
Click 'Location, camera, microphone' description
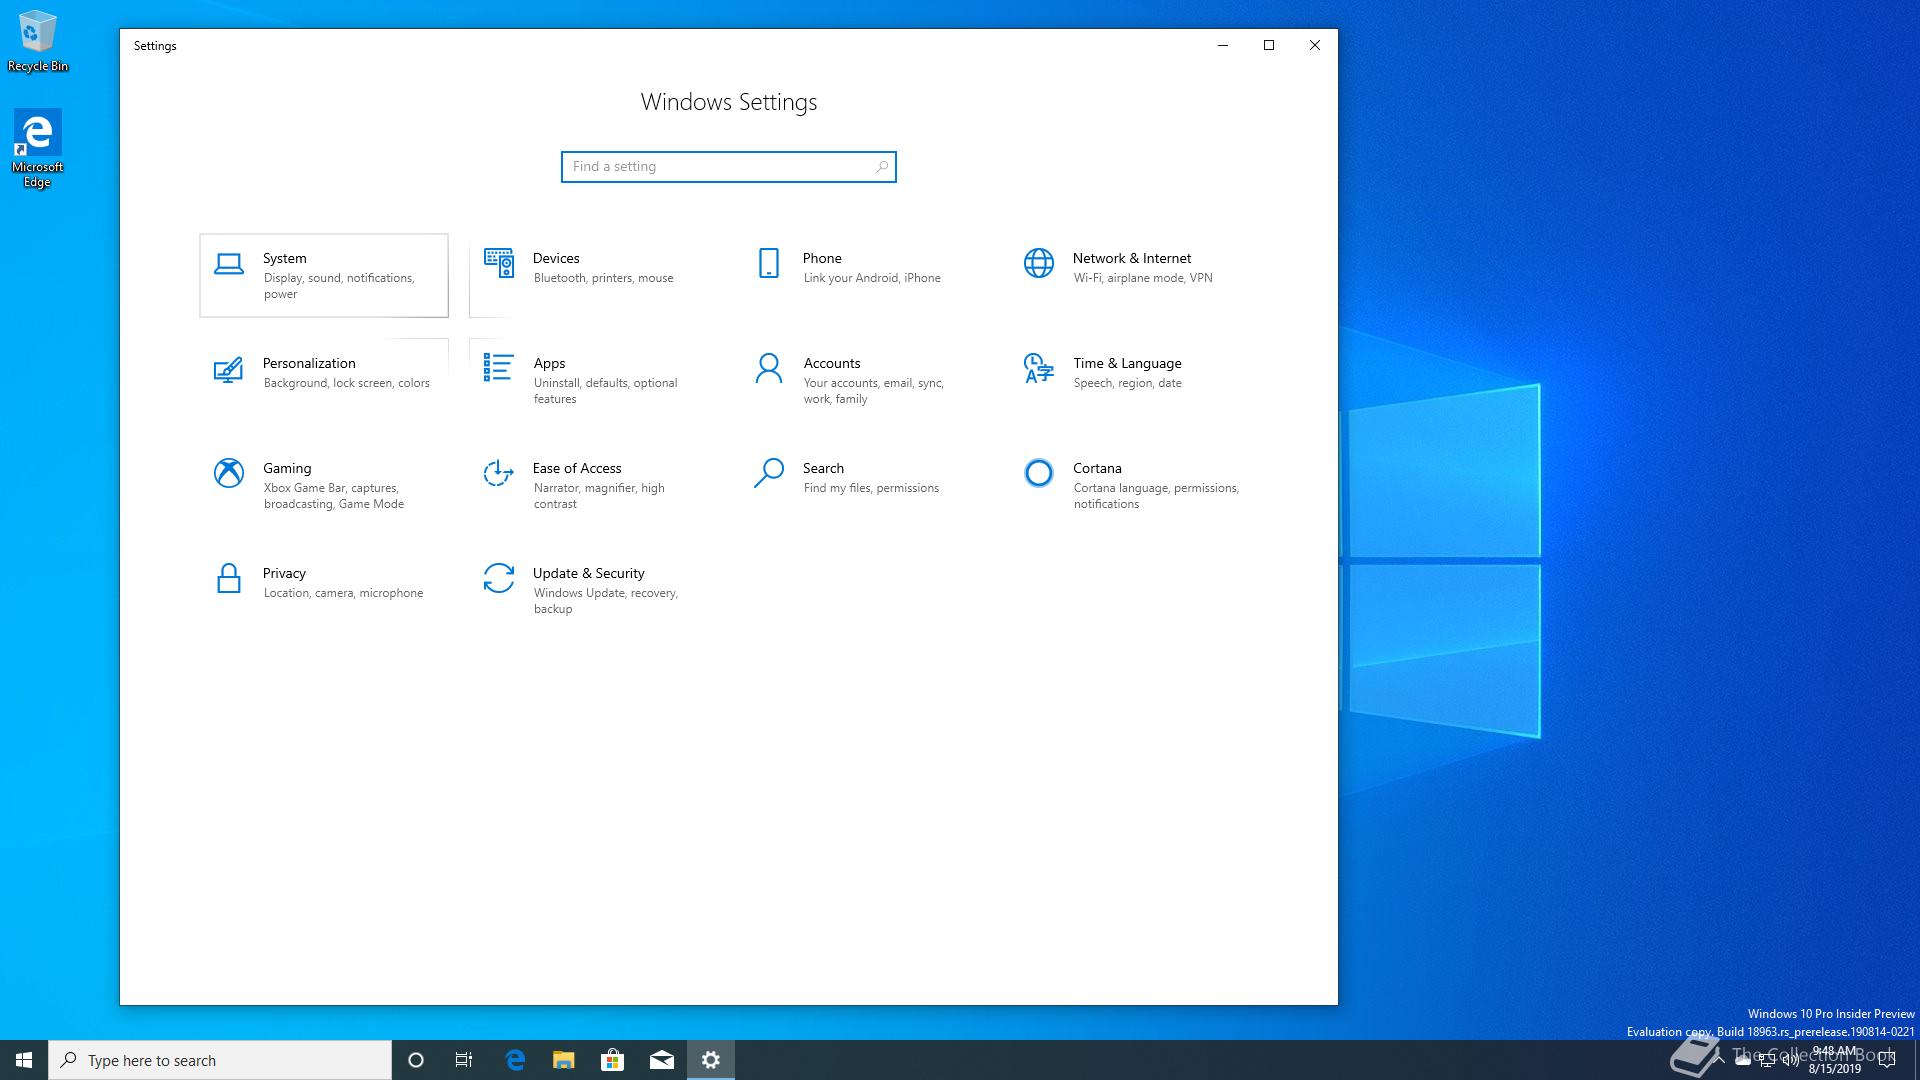pos(343,593)
